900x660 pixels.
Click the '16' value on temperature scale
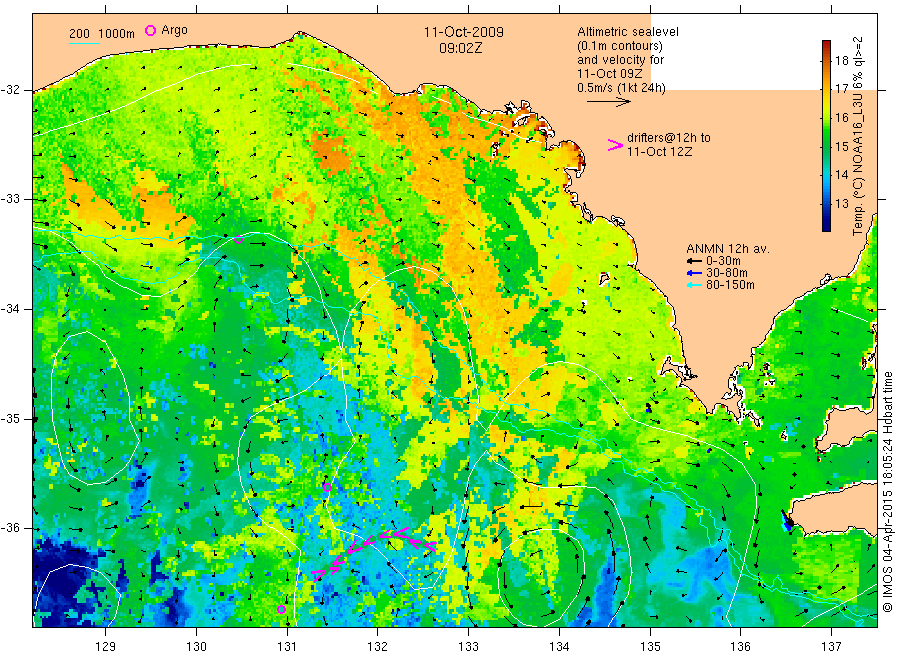841,118
